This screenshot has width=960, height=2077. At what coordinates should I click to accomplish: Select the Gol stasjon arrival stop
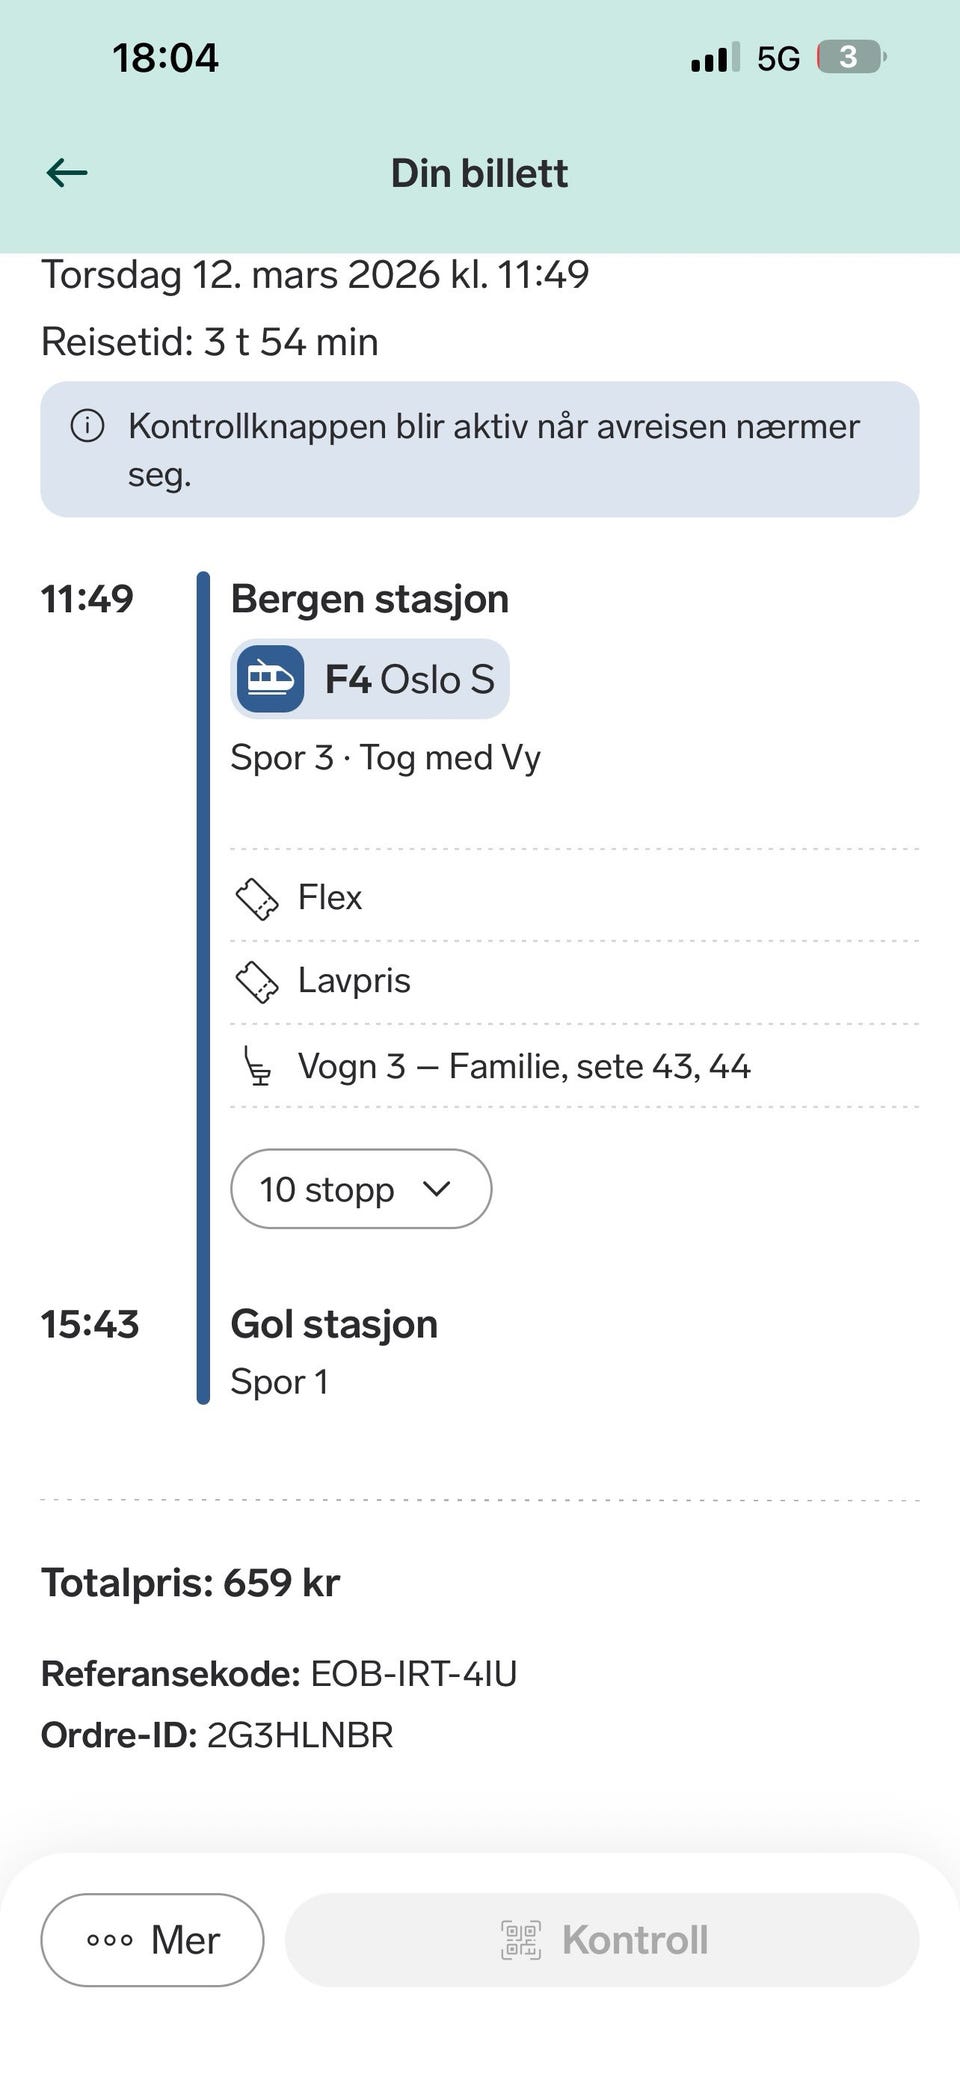[x=334, y=1324]
